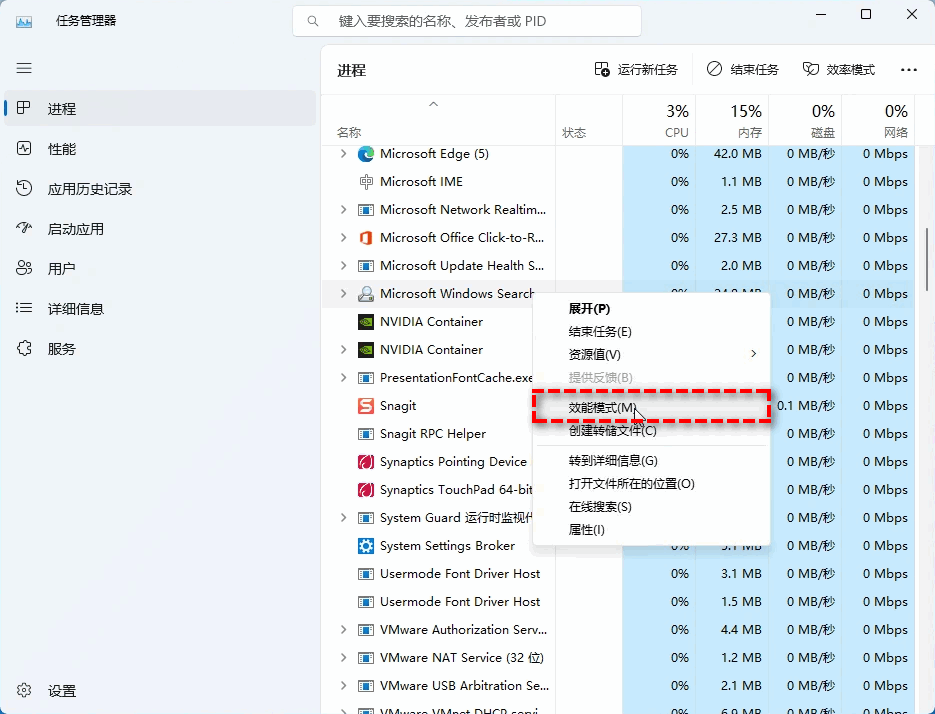The height and width of the screenshot is (714, 935).
Task: Choose 创建转储文件(C) menu entry
Action: (651, 430)
